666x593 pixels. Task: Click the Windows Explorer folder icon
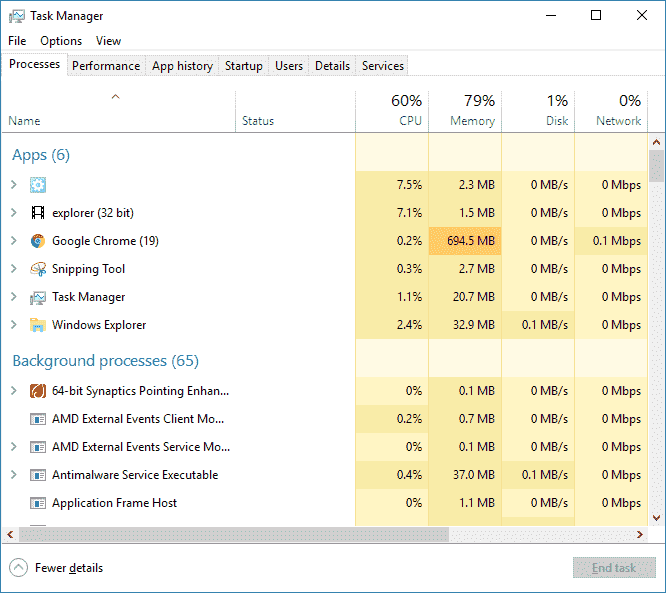pyautogui.click(x=38, y=325)
